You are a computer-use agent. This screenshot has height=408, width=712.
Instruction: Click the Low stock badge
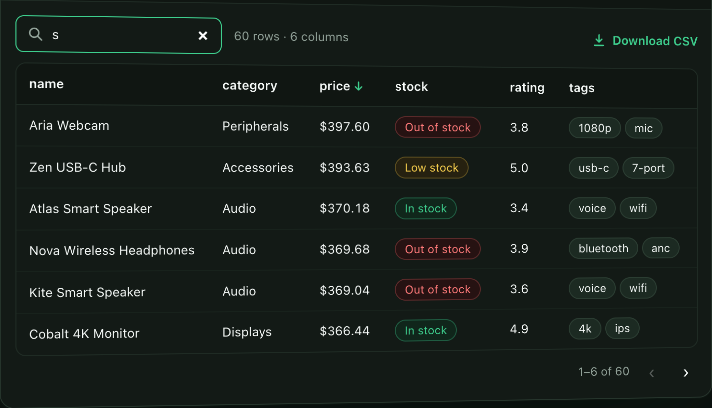[431, 168]
